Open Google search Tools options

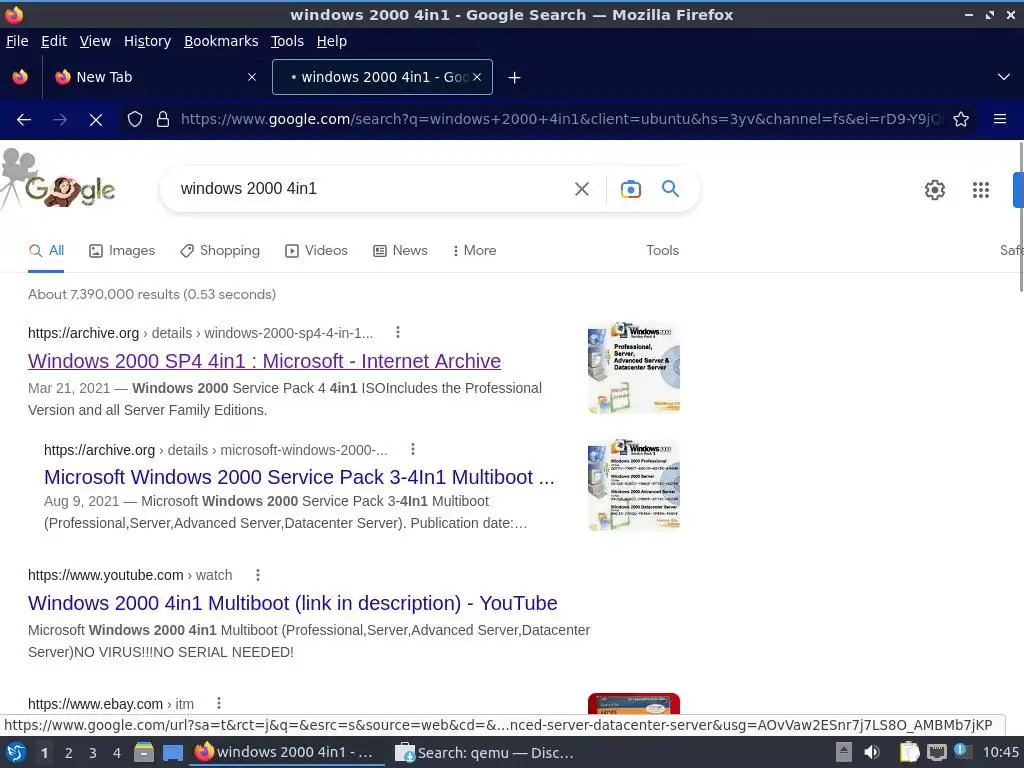click(662, 251)
